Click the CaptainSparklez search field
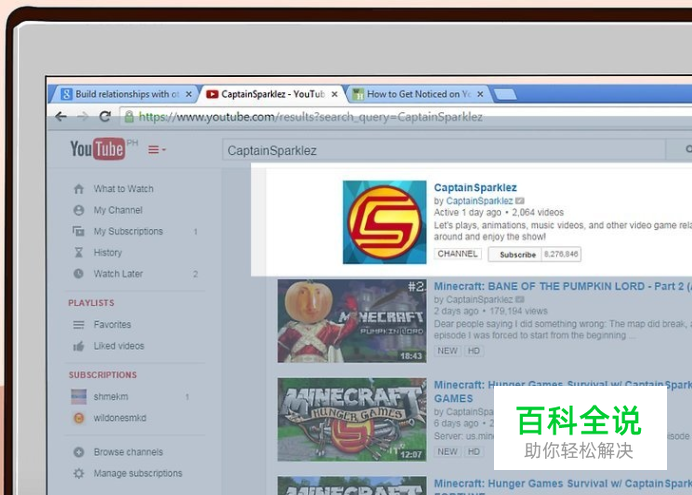The image size is (692, 495). pyautogui.click(x=443, y=150)
